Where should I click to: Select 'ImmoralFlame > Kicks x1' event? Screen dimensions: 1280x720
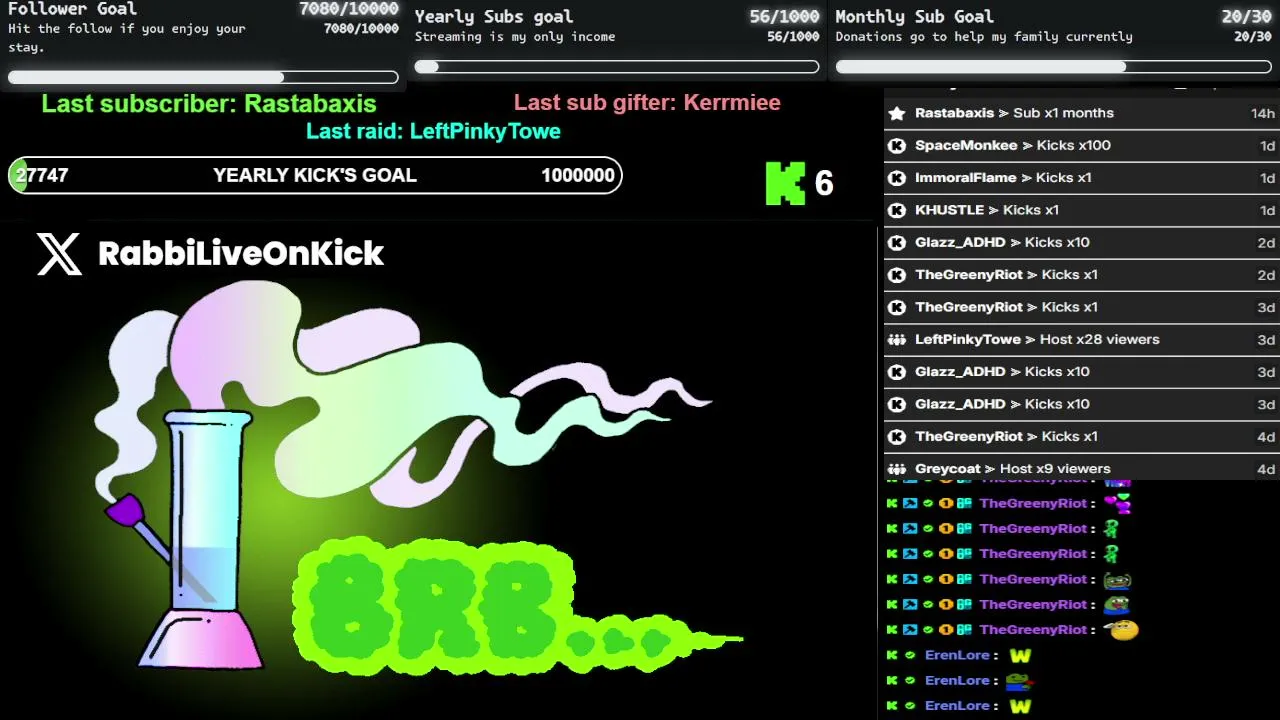(1082, 178)
